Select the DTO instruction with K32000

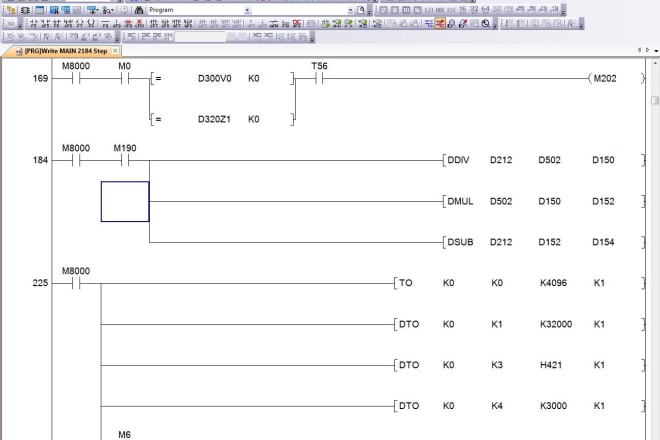519,324
